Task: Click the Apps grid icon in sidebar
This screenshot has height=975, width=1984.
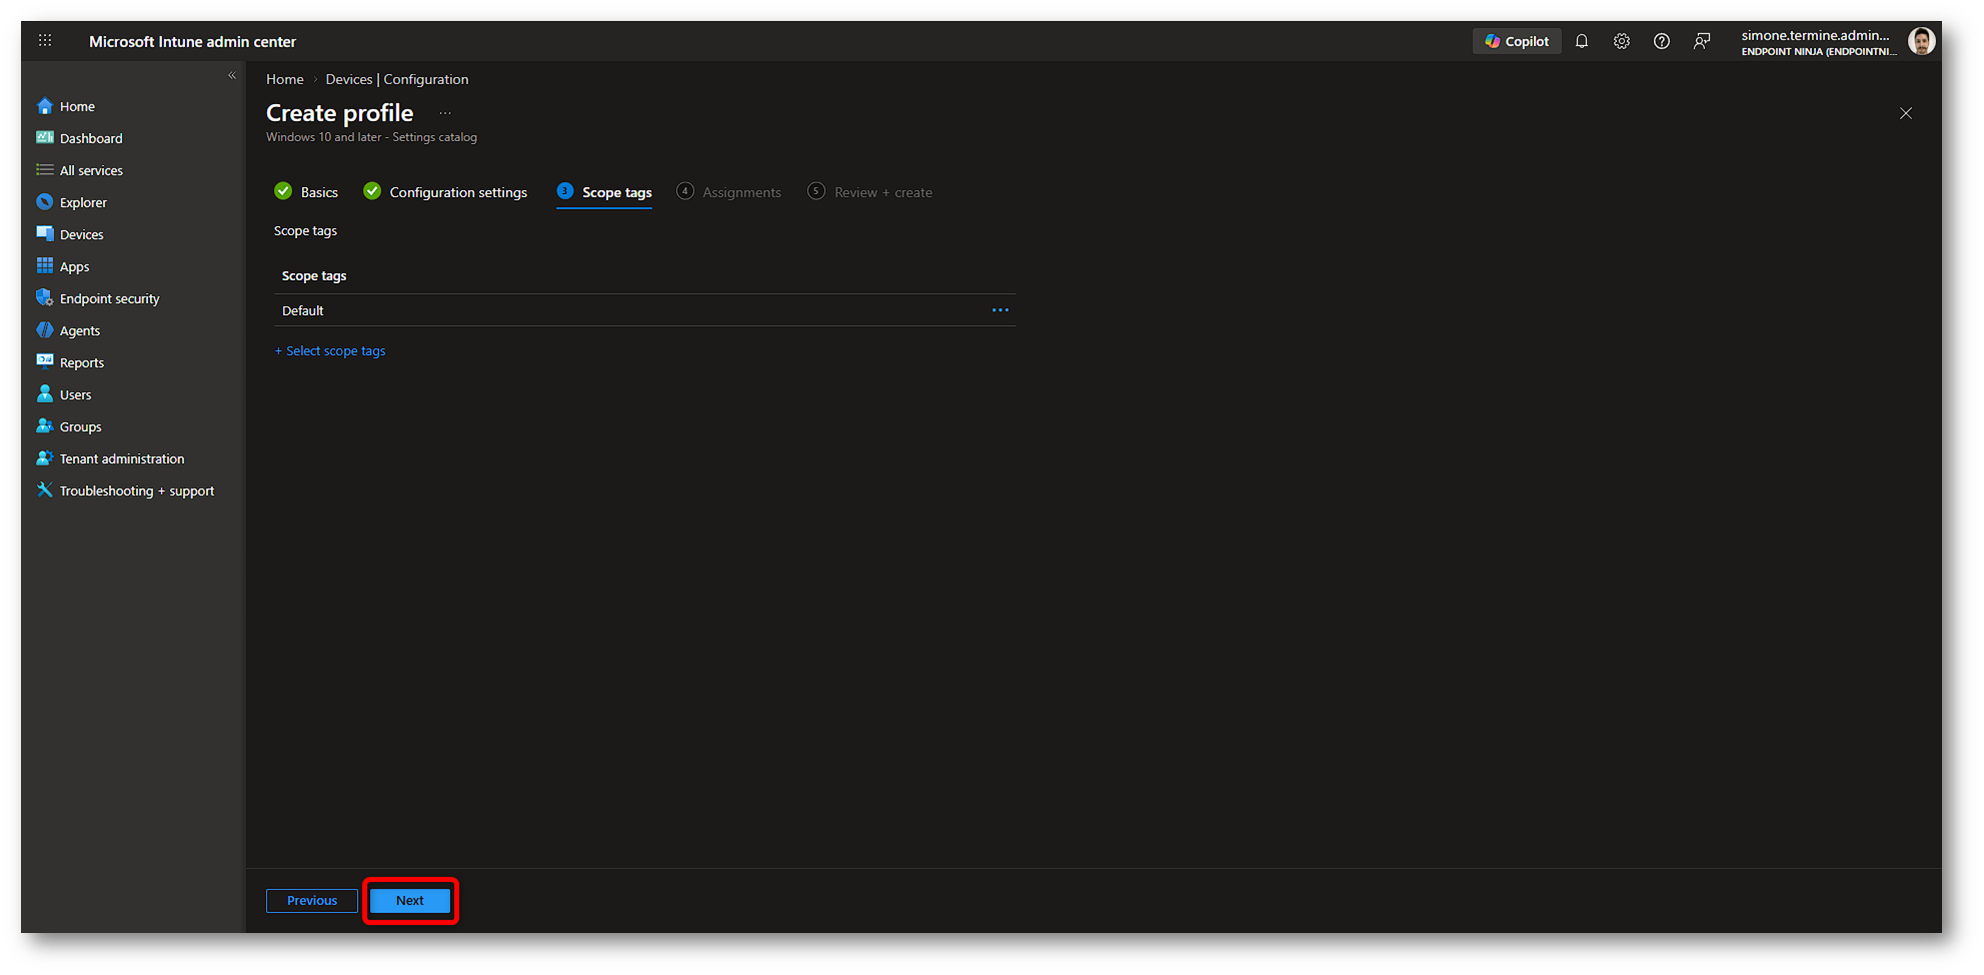Action: (45, 266)
